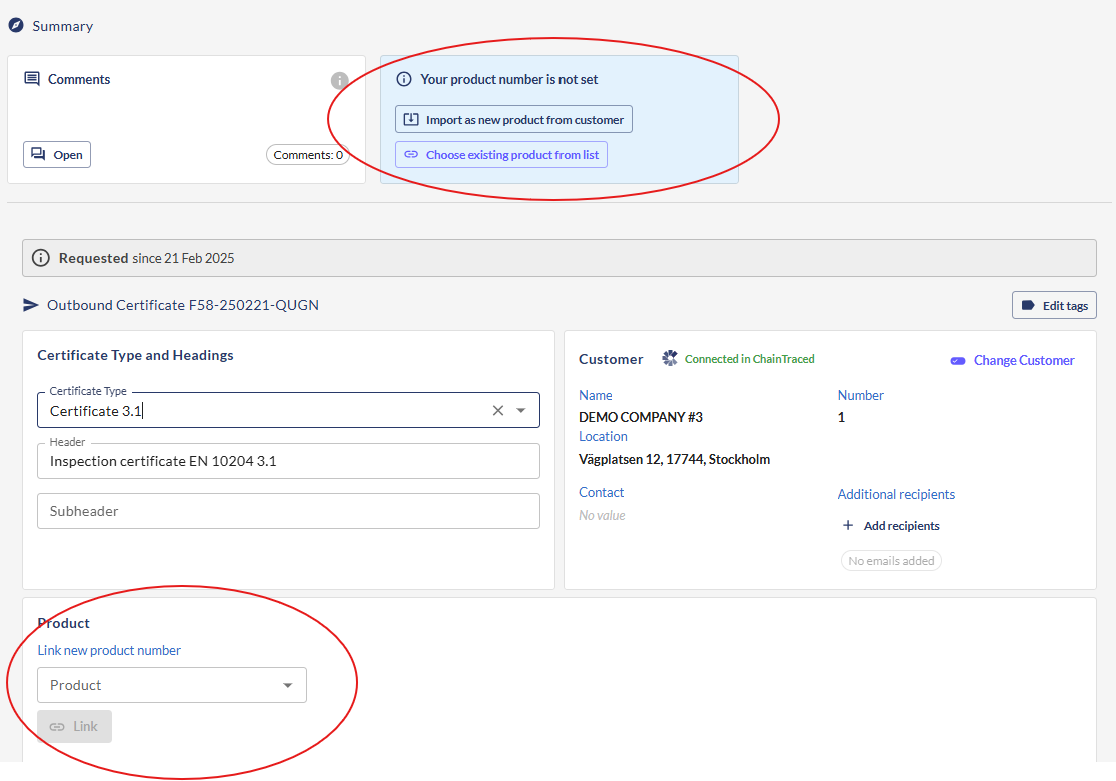Open the Product dropdown list
Image resolution: width=1116 pixels, height=781 pixels.
click(x=287, y=685)
